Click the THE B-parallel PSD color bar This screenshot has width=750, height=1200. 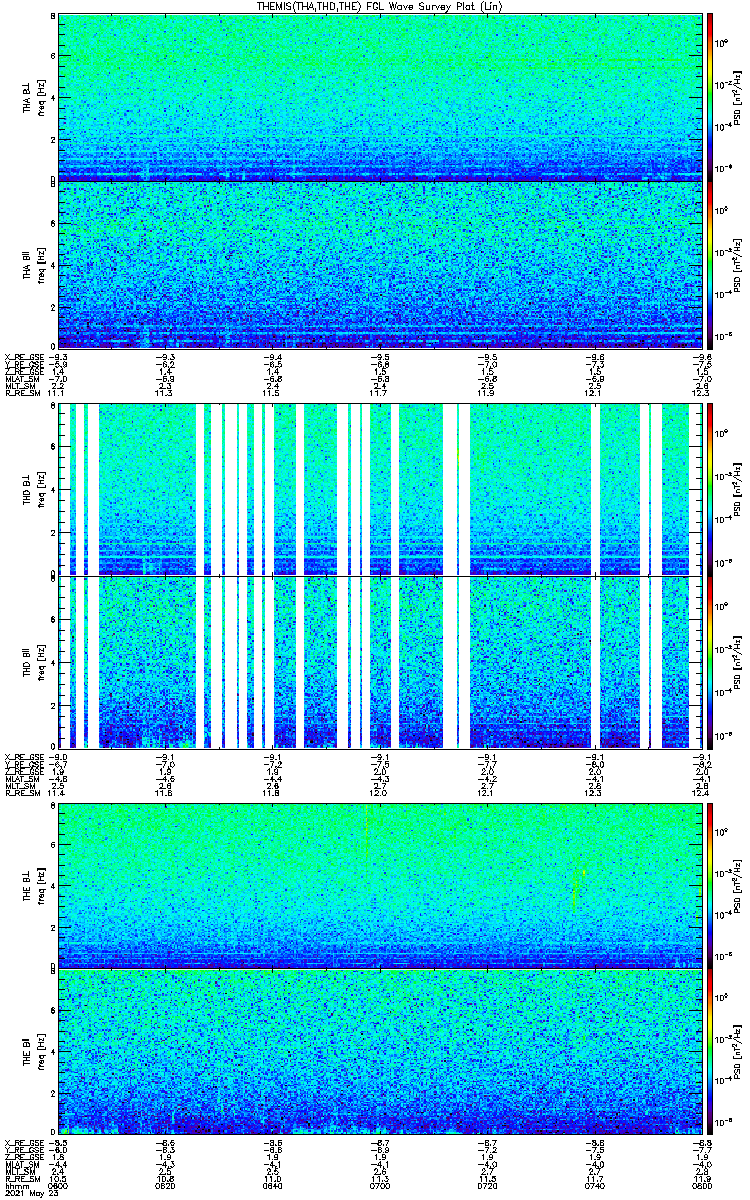(709, 1051)
